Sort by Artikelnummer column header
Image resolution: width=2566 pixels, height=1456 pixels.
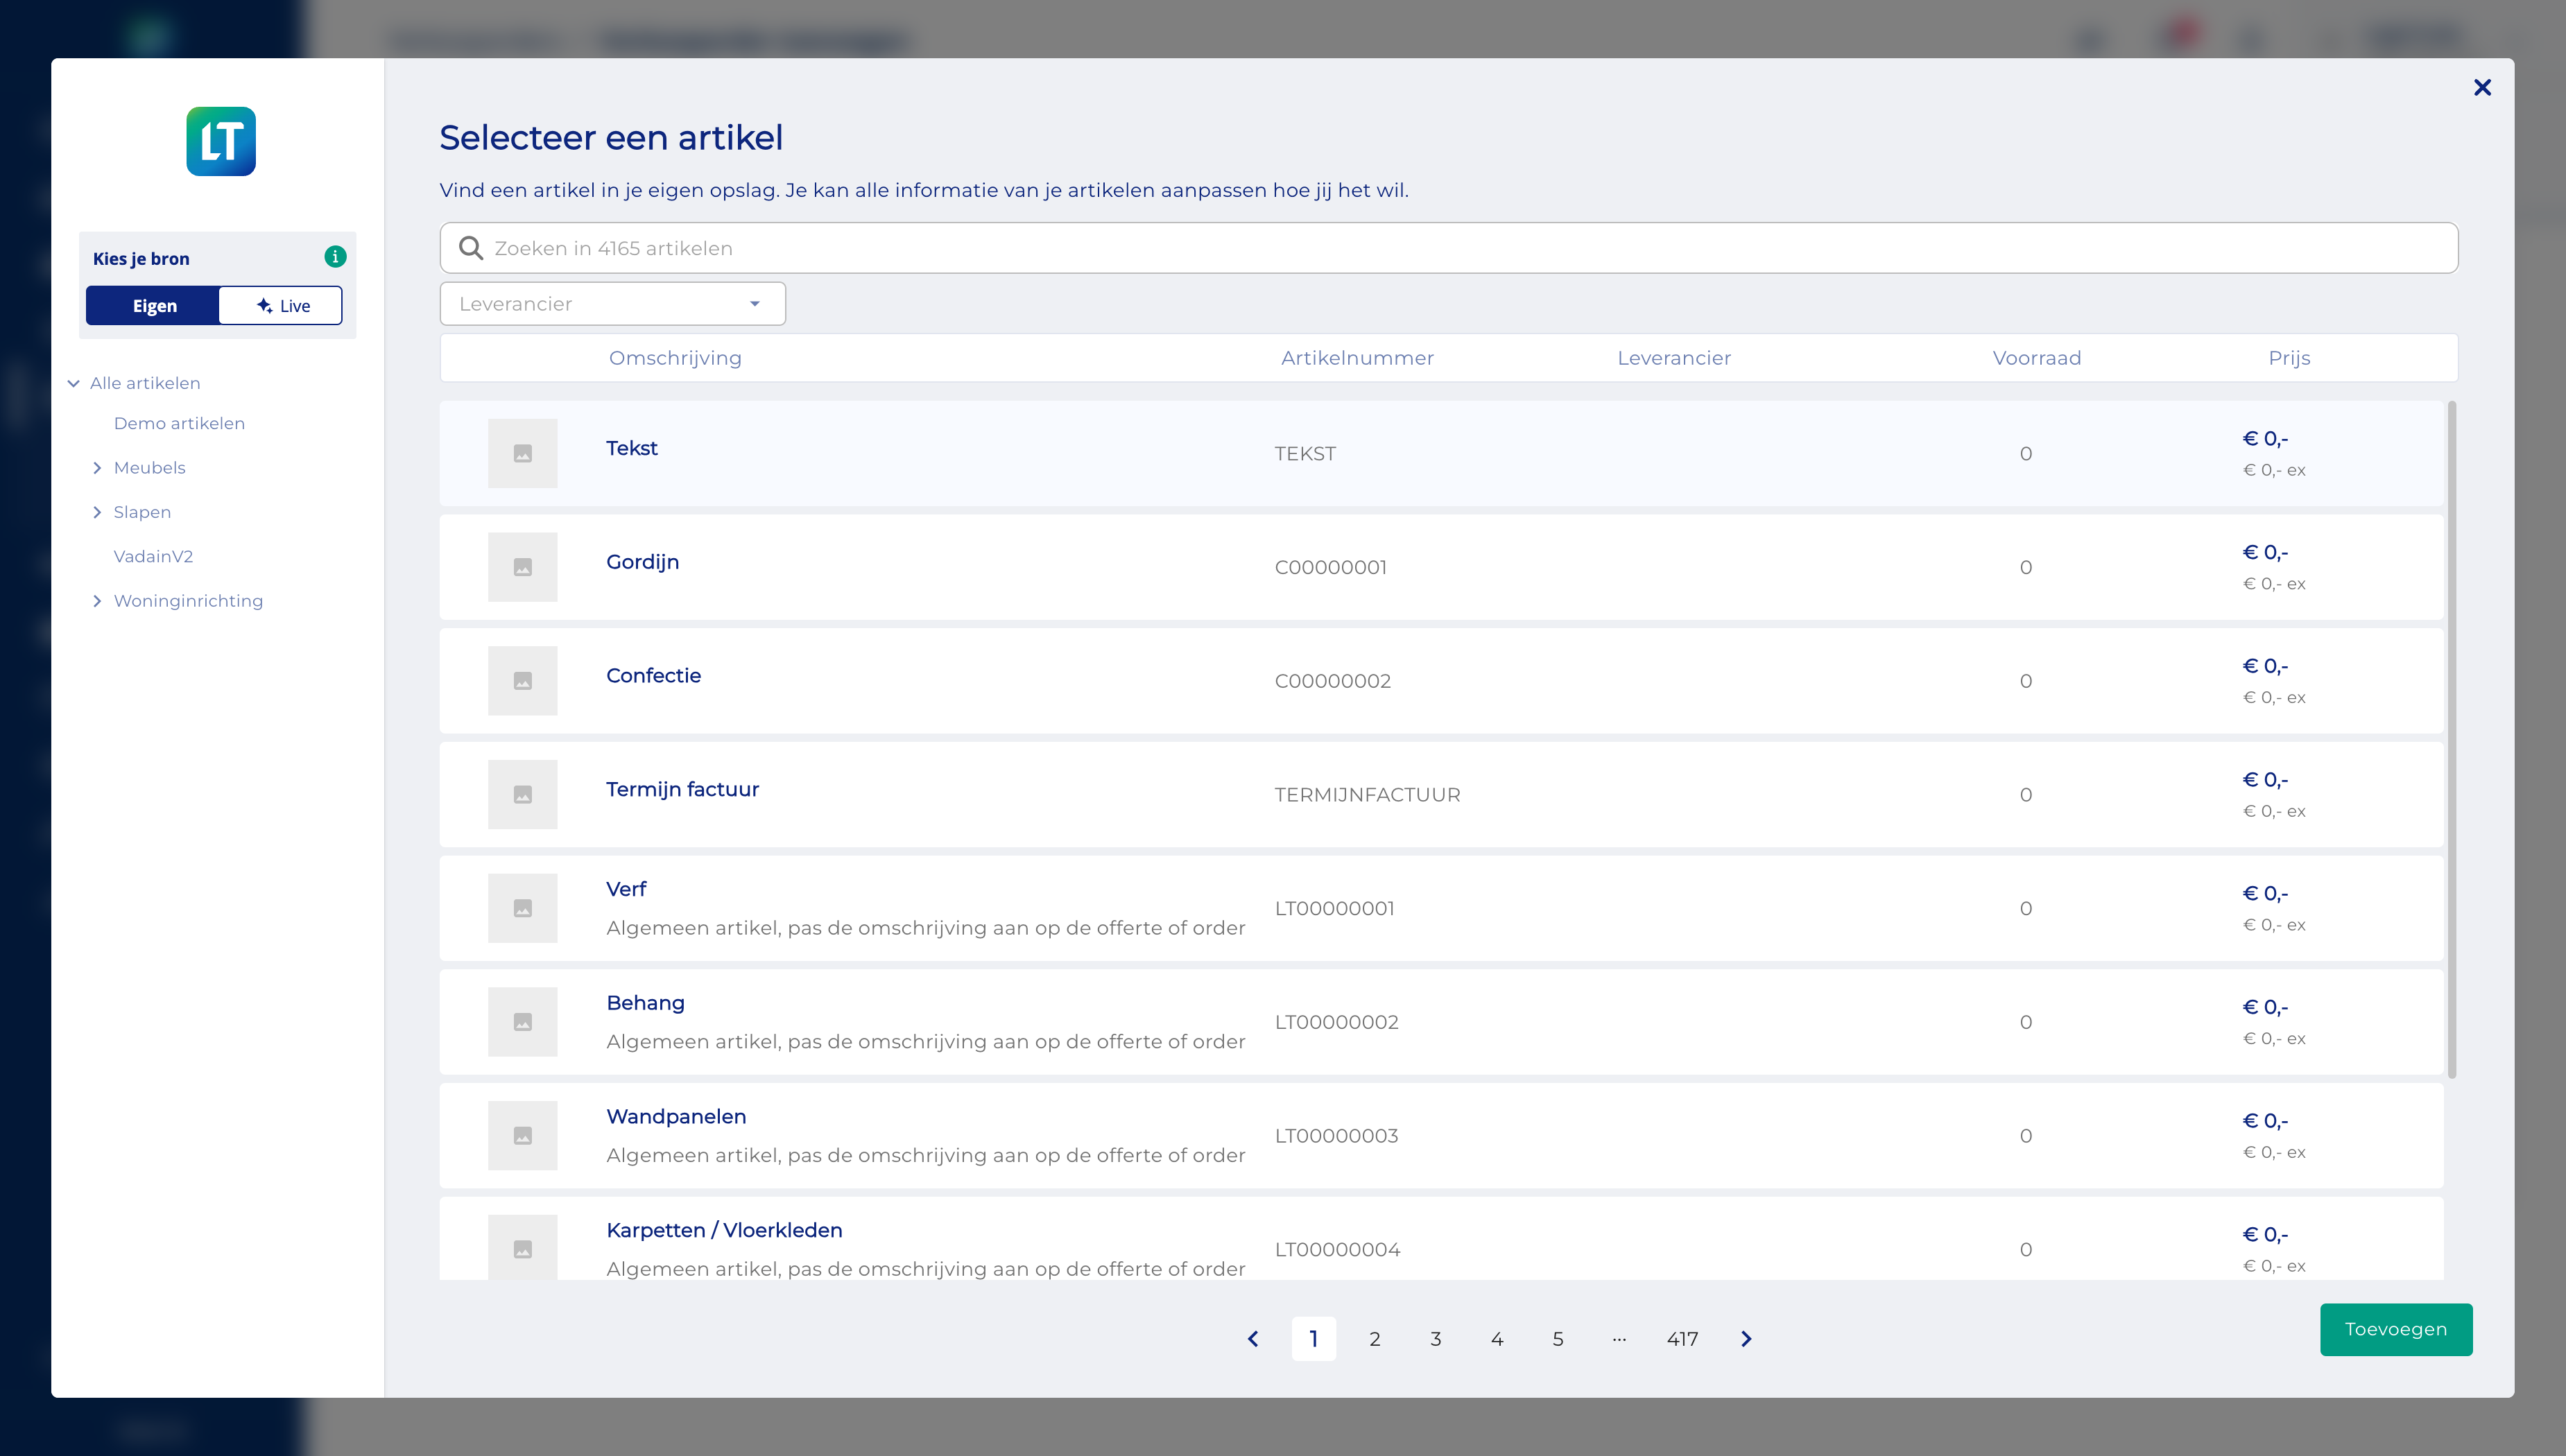click(x=1357, y=358)
